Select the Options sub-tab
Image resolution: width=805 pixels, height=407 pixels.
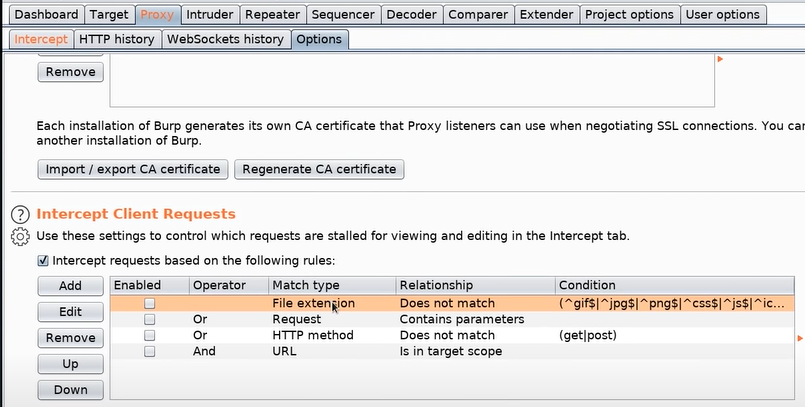pos(319,39)
